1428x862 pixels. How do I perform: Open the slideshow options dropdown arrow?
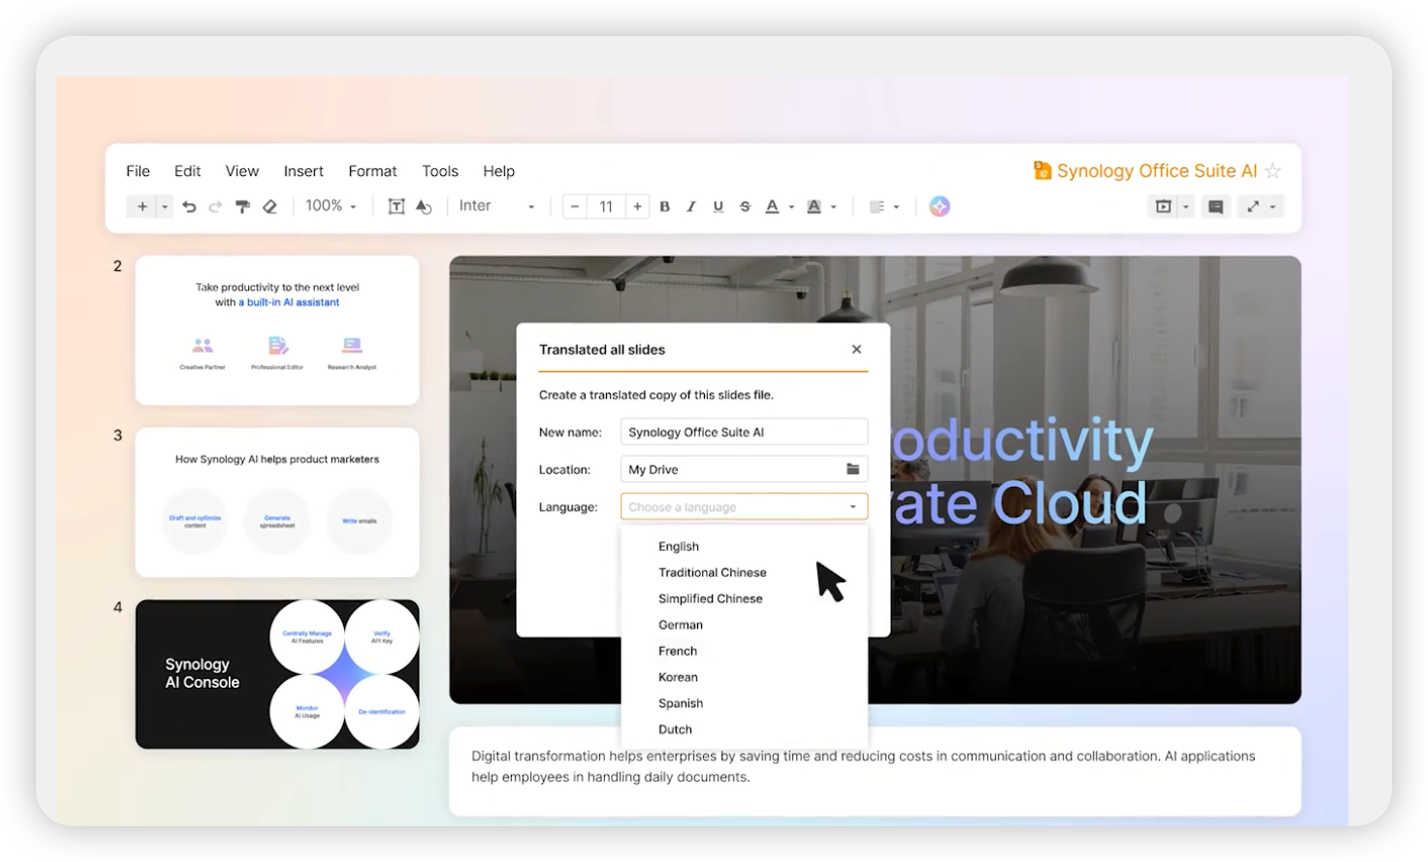[1186, 207]
